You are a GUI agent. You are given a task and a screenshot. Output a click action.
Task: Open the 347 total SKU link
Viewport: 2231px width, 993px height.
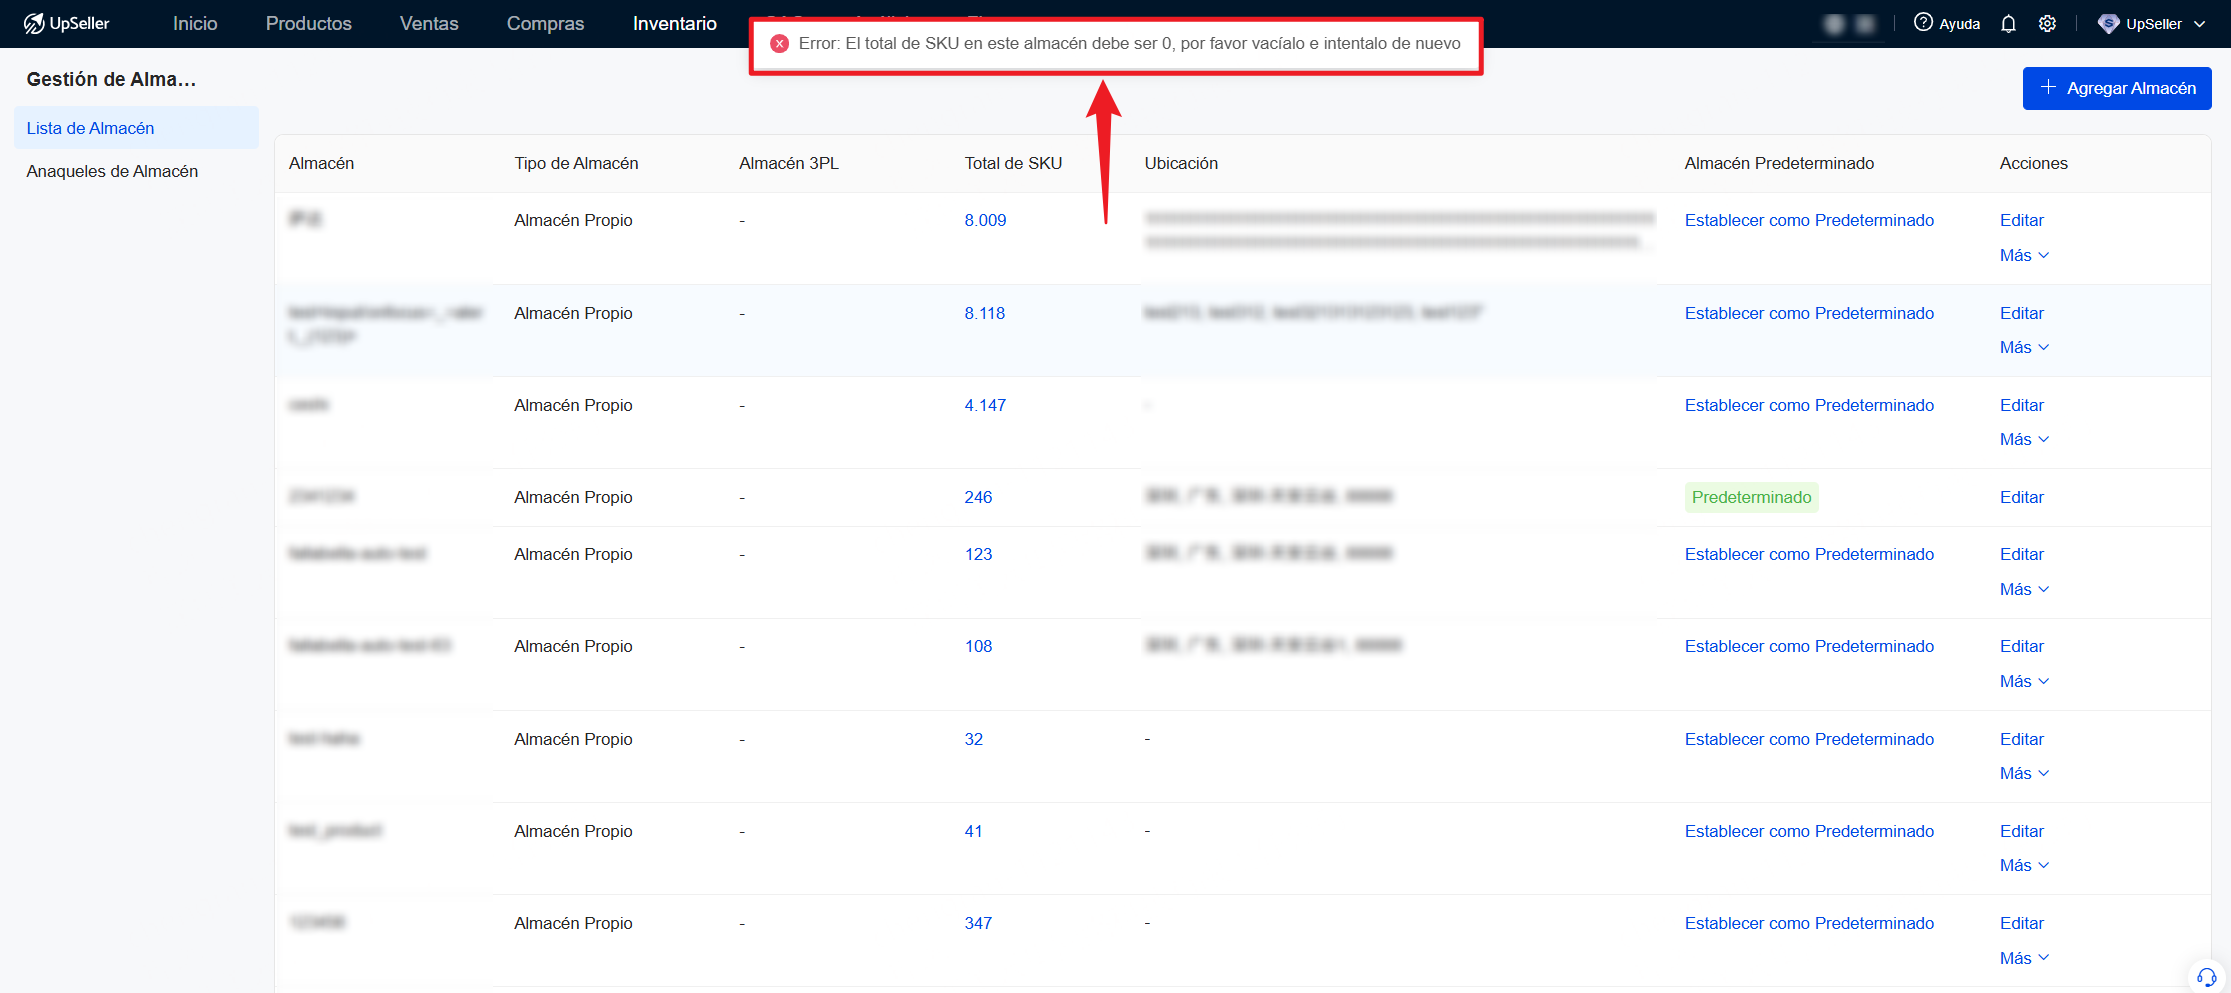pos(977,923)
